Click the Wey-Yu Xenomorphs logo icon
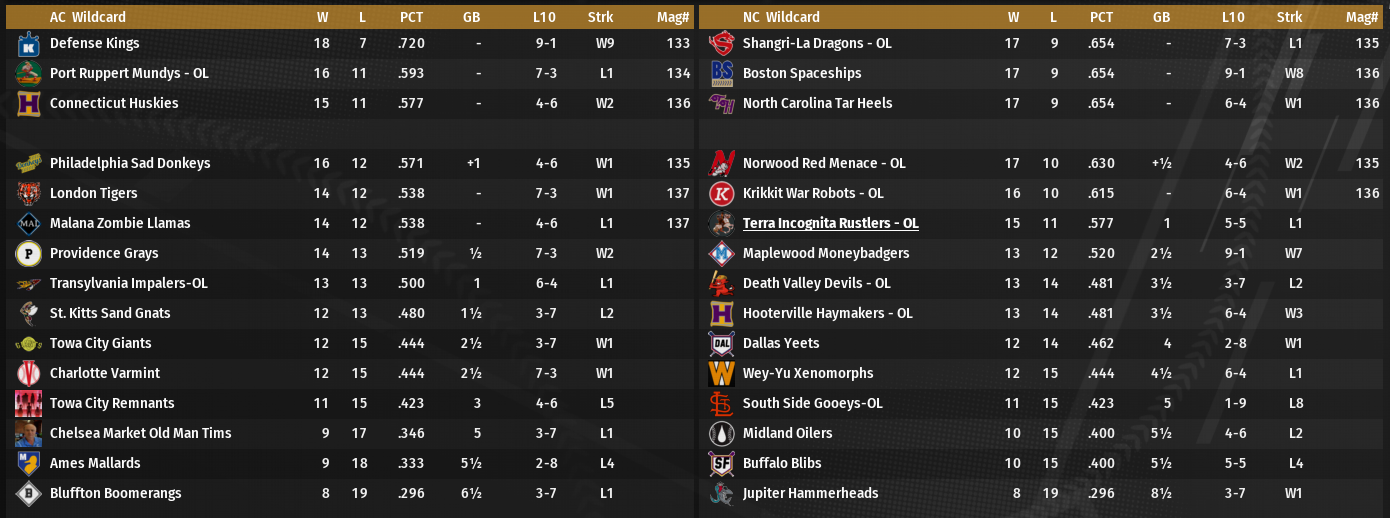The height and width of the screenshot is (518, 1390). point(721,374)
